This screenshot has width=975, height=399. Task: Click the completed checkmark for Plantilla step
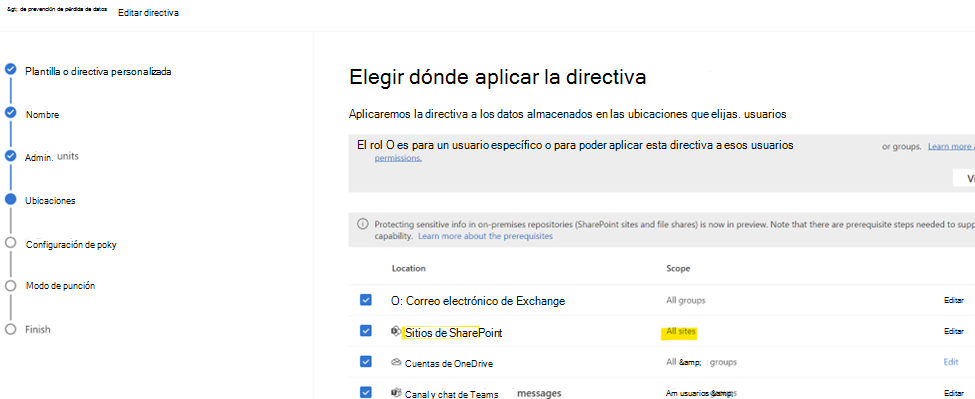11,69
